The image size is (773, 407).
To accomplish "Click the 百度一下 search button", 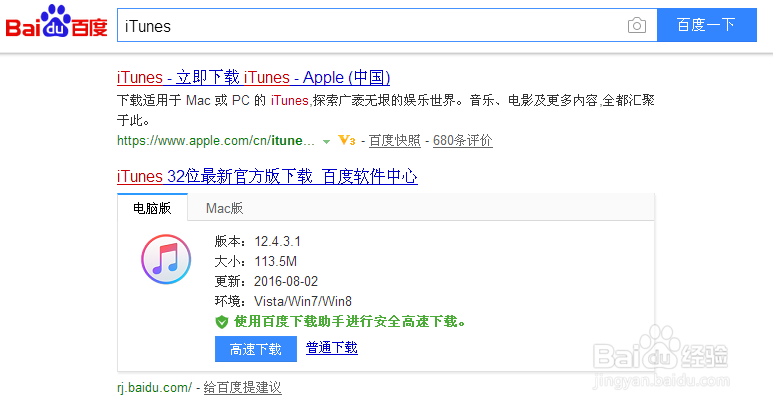I will click(706, 25).
